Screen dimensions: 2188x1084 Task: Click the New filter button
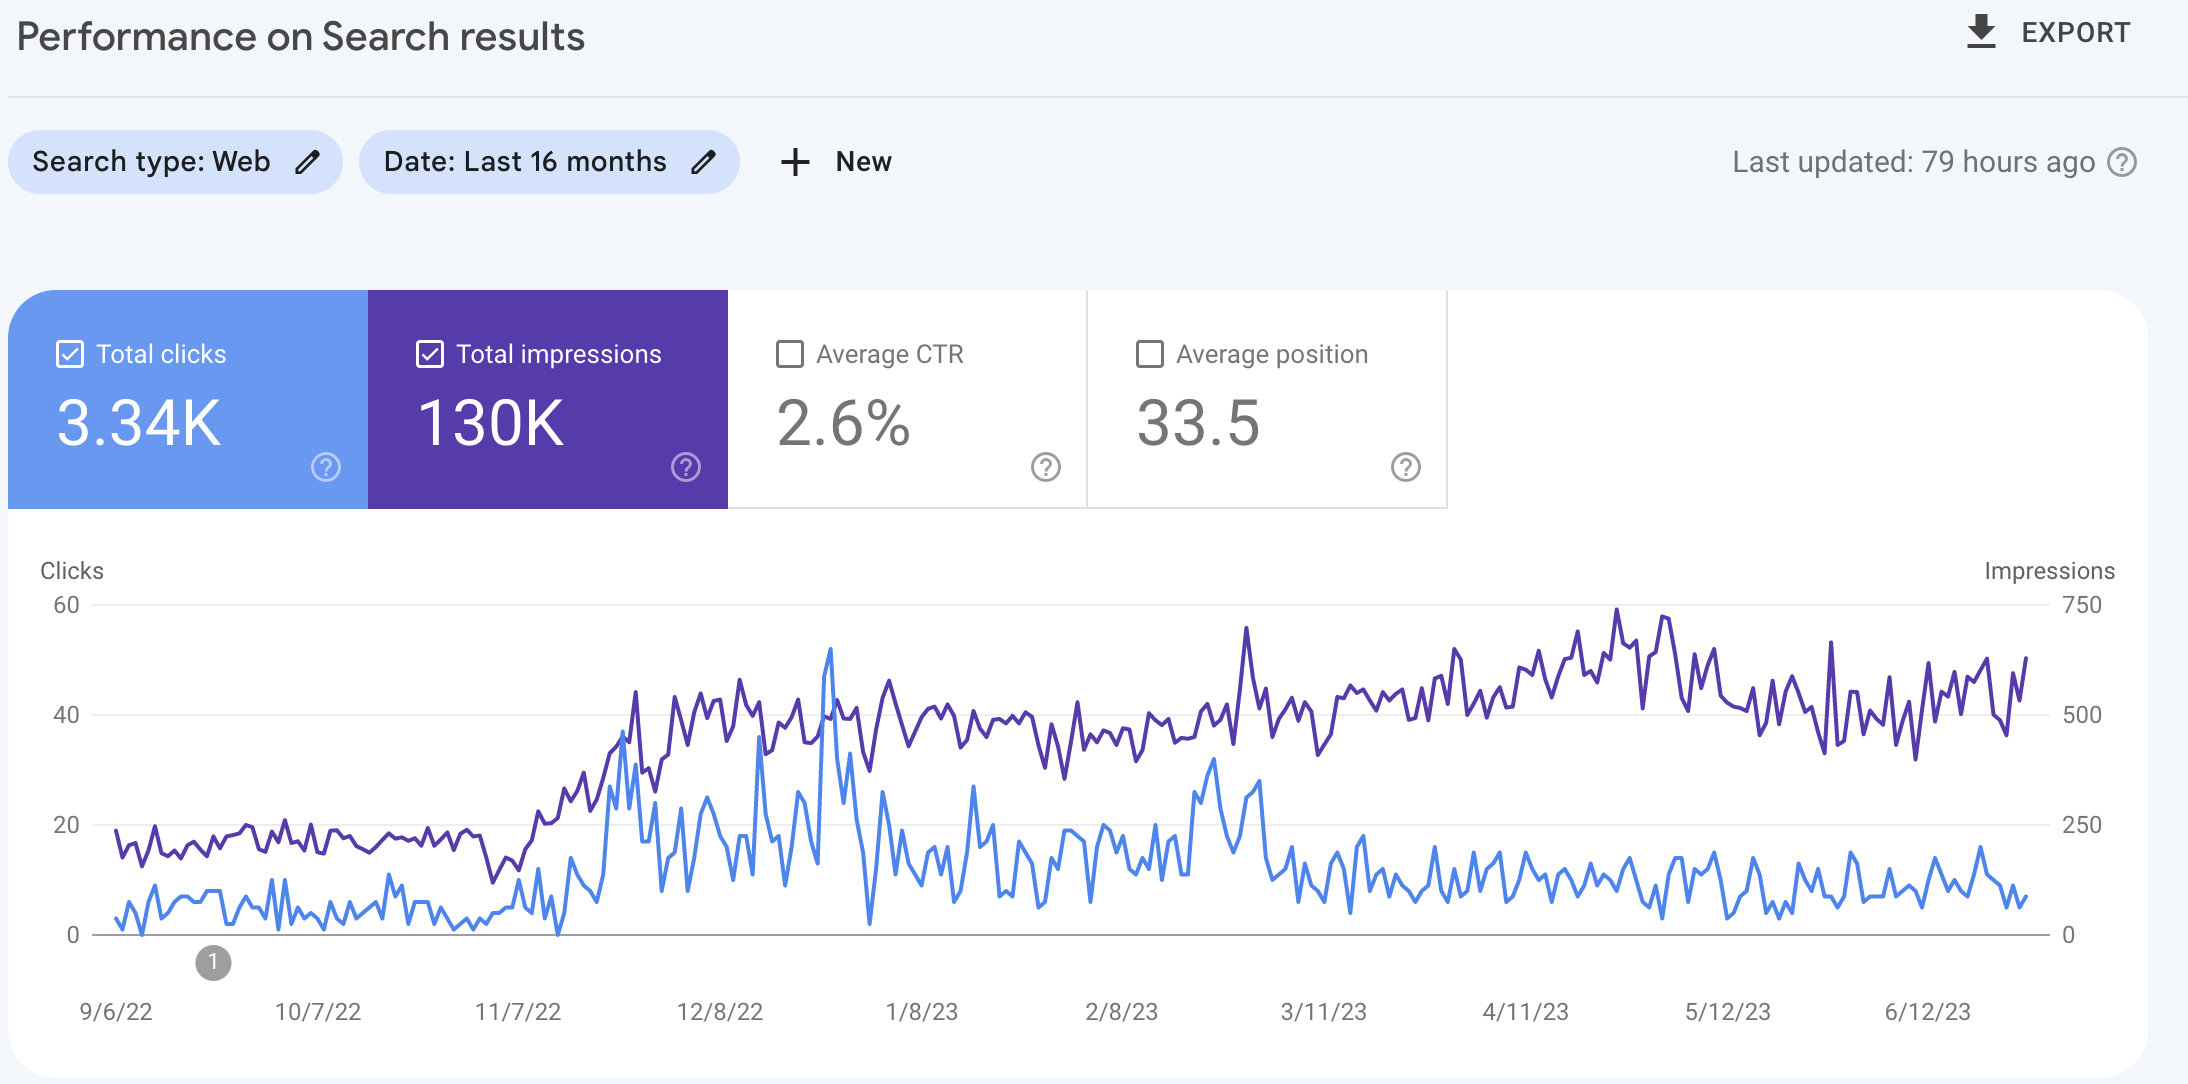point(863,162)
